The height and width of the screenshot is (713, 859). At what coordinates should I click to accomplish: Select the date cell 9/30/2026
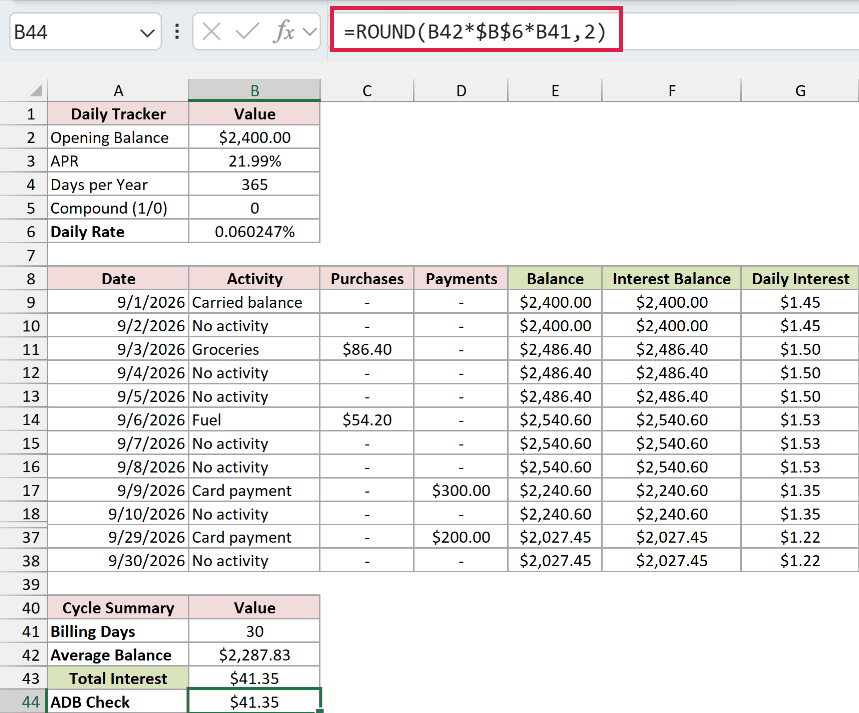pyautogui.click(x=118, y=561)
